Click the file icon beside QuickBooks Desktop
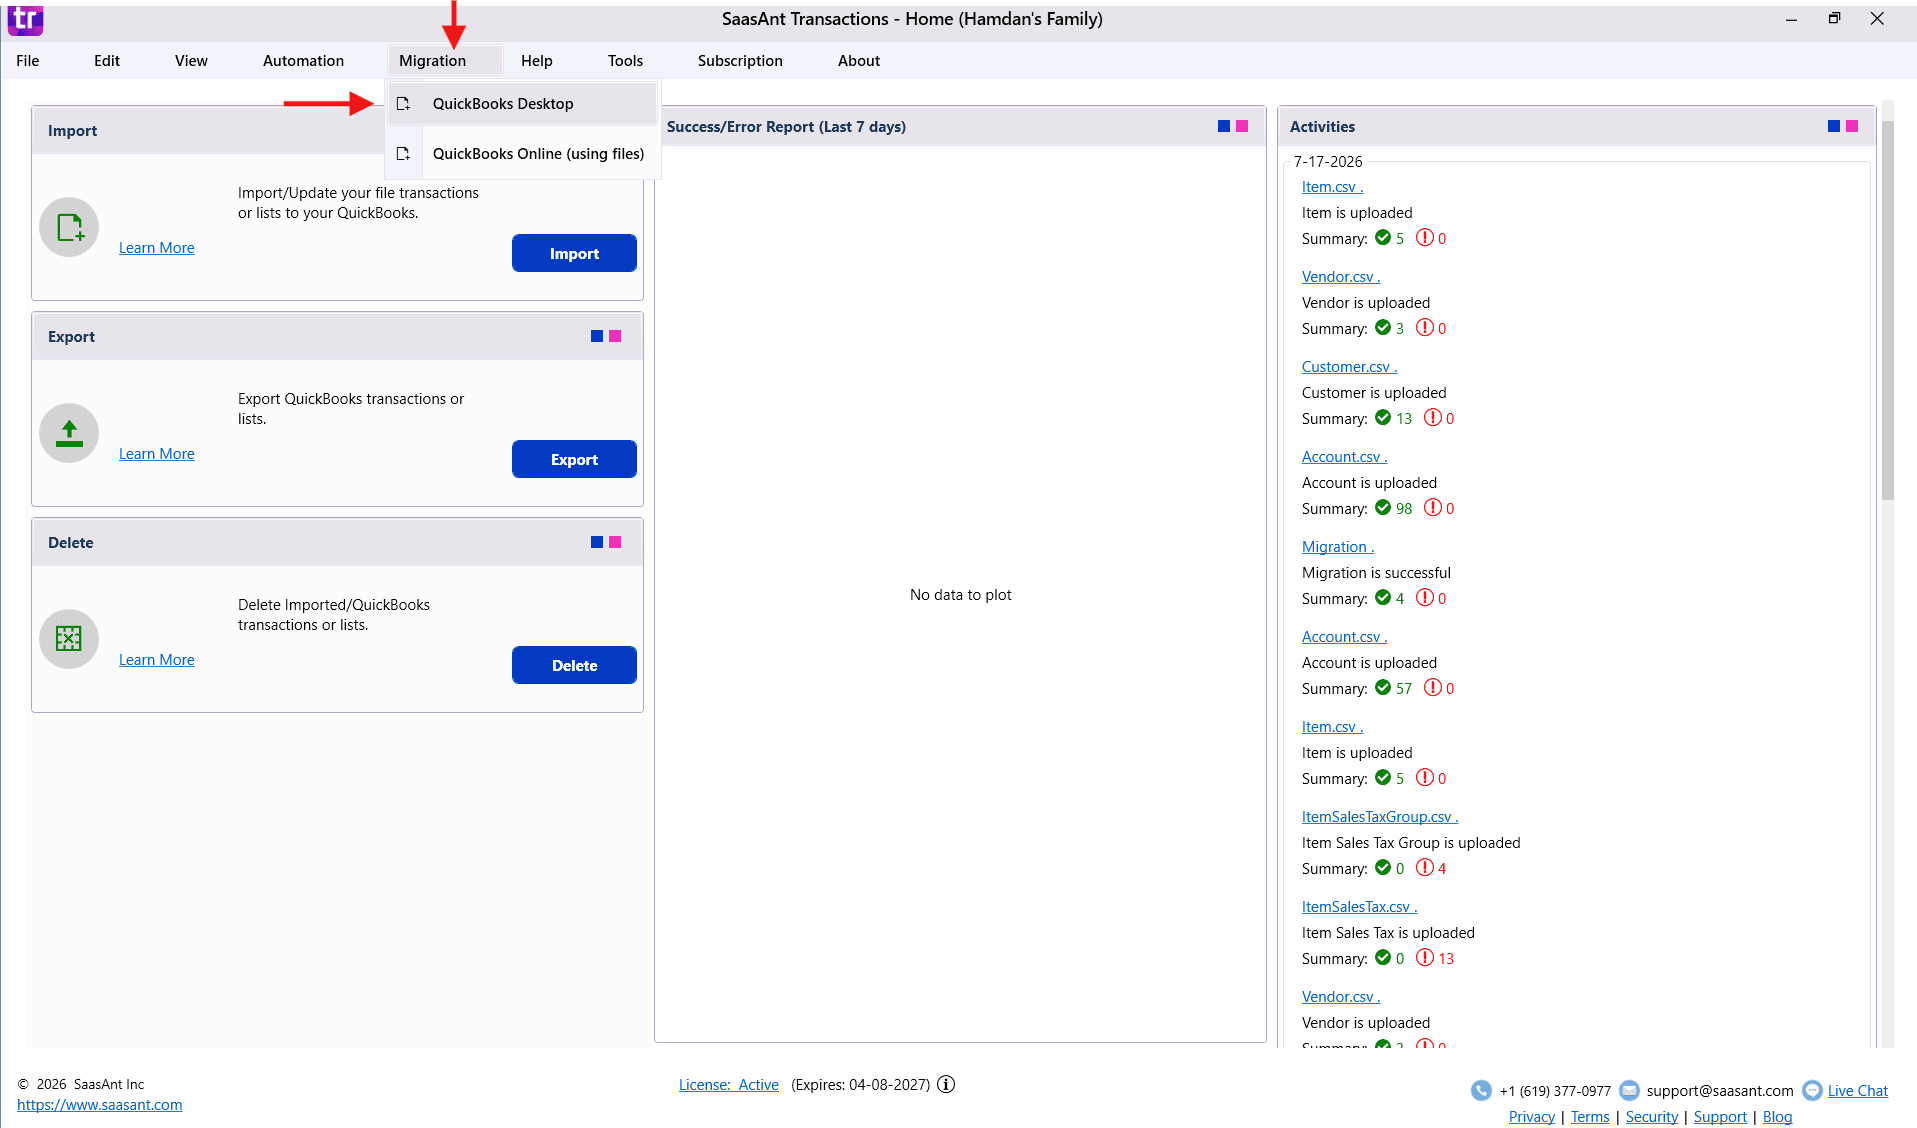The width and height of the screenshot is (1917, 1128). pos(404,104)
